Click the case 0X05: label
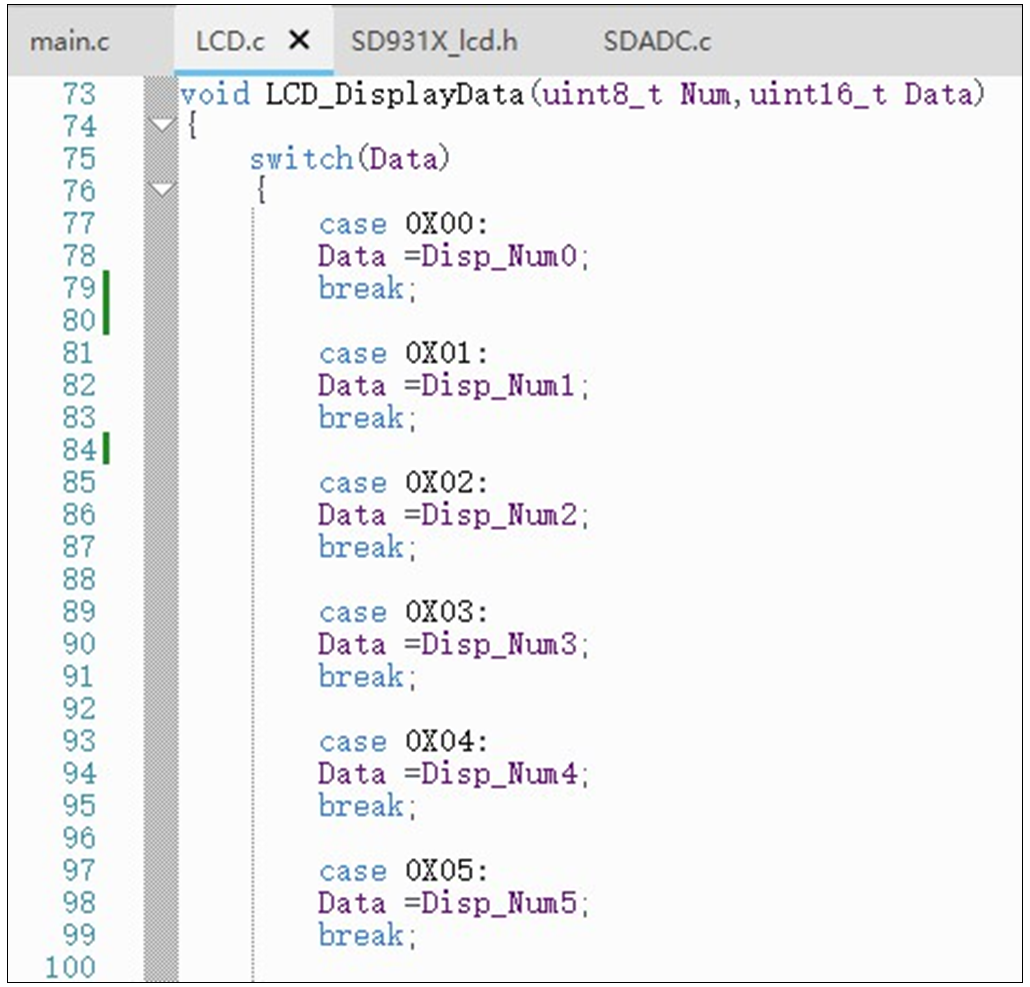 point(403,871)
